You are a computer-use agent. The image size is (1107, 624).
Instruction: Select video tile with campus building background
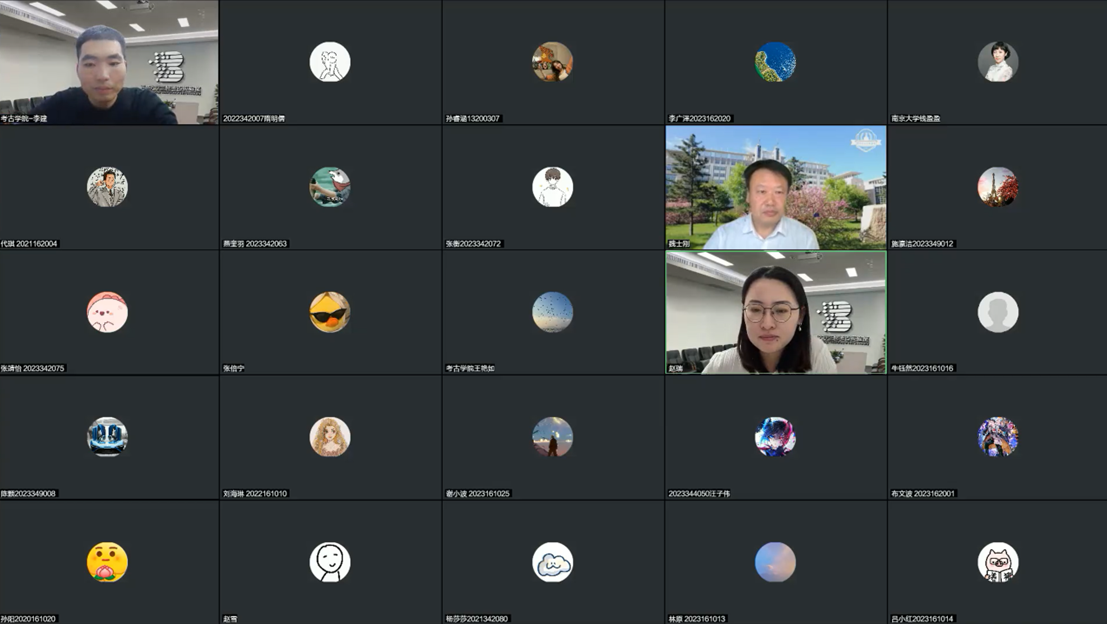[x=775, y=187]
